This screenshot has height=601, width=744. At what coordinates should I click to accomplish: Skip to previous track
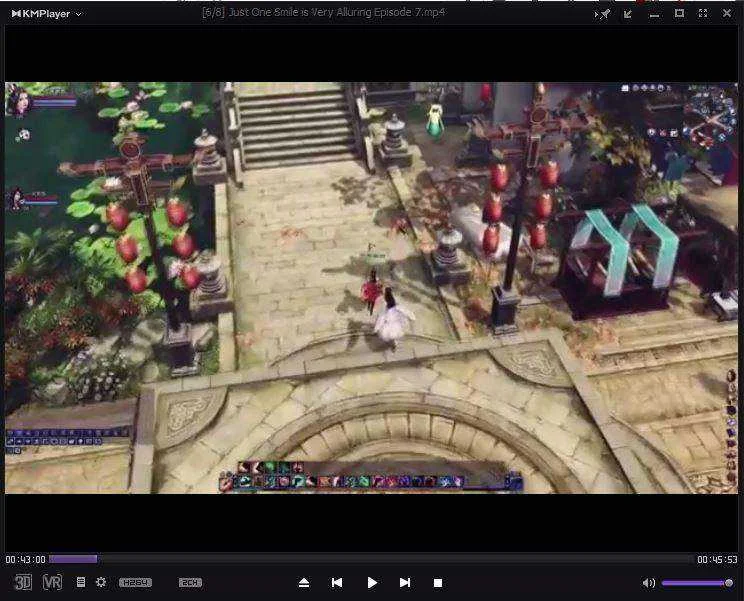pos(337,583)
